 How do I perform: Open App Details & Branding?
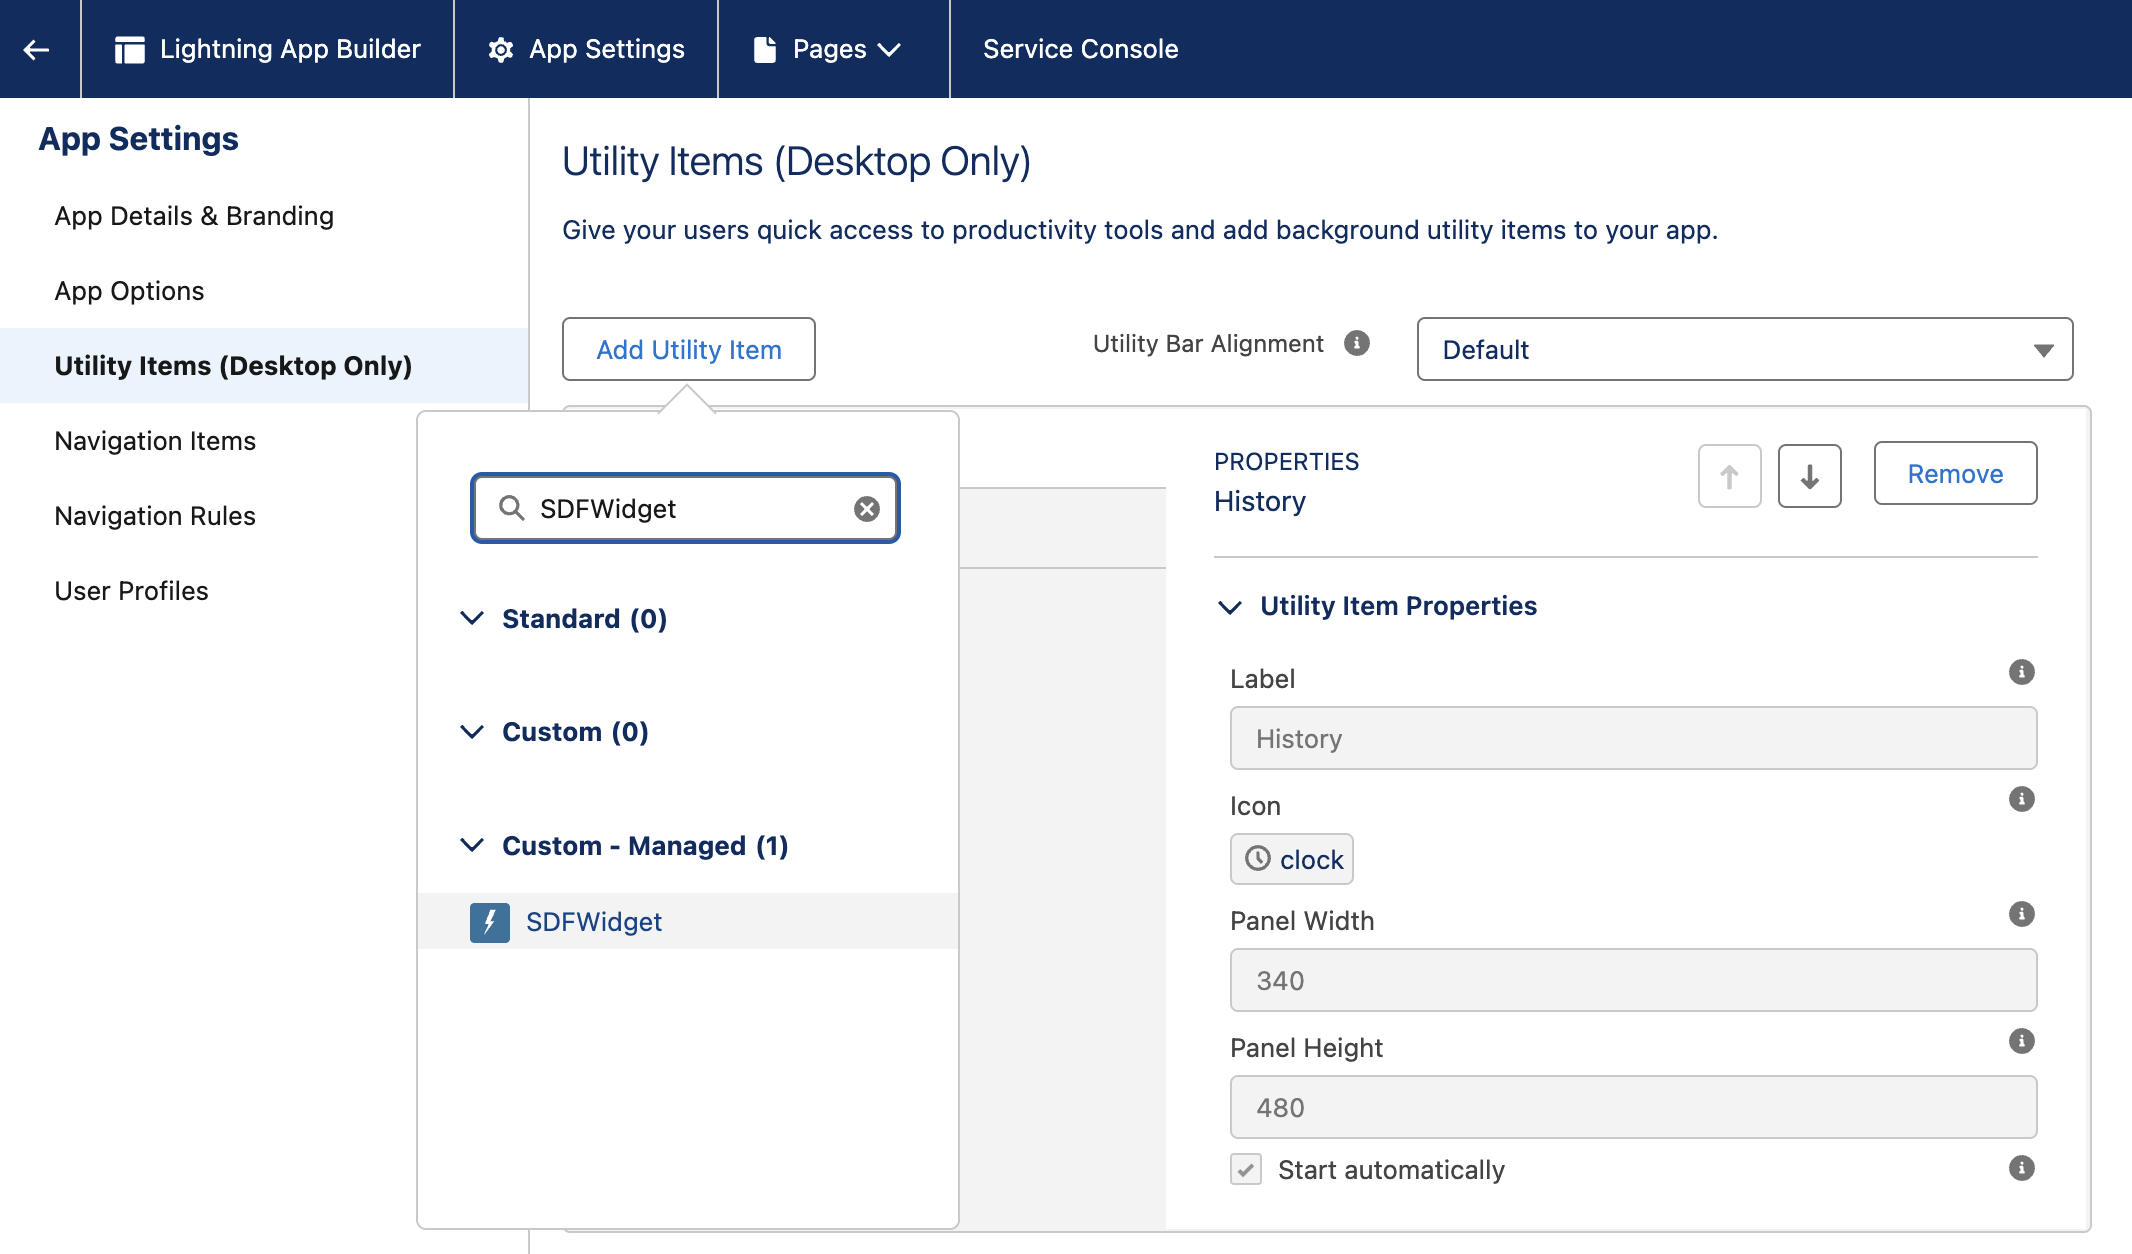pyautogui.click(x=194, y=216)
